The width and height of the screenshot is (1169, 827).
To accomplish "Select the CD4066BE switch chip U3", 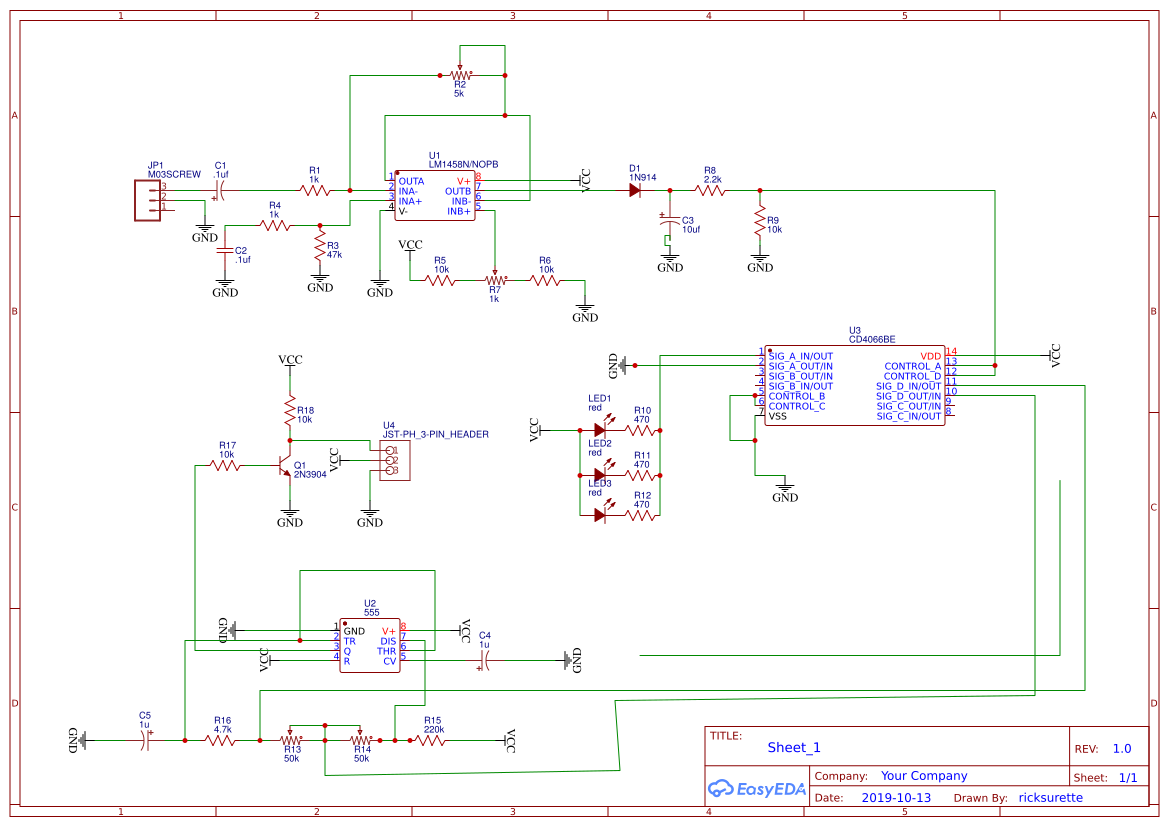I will coord(854,386).
